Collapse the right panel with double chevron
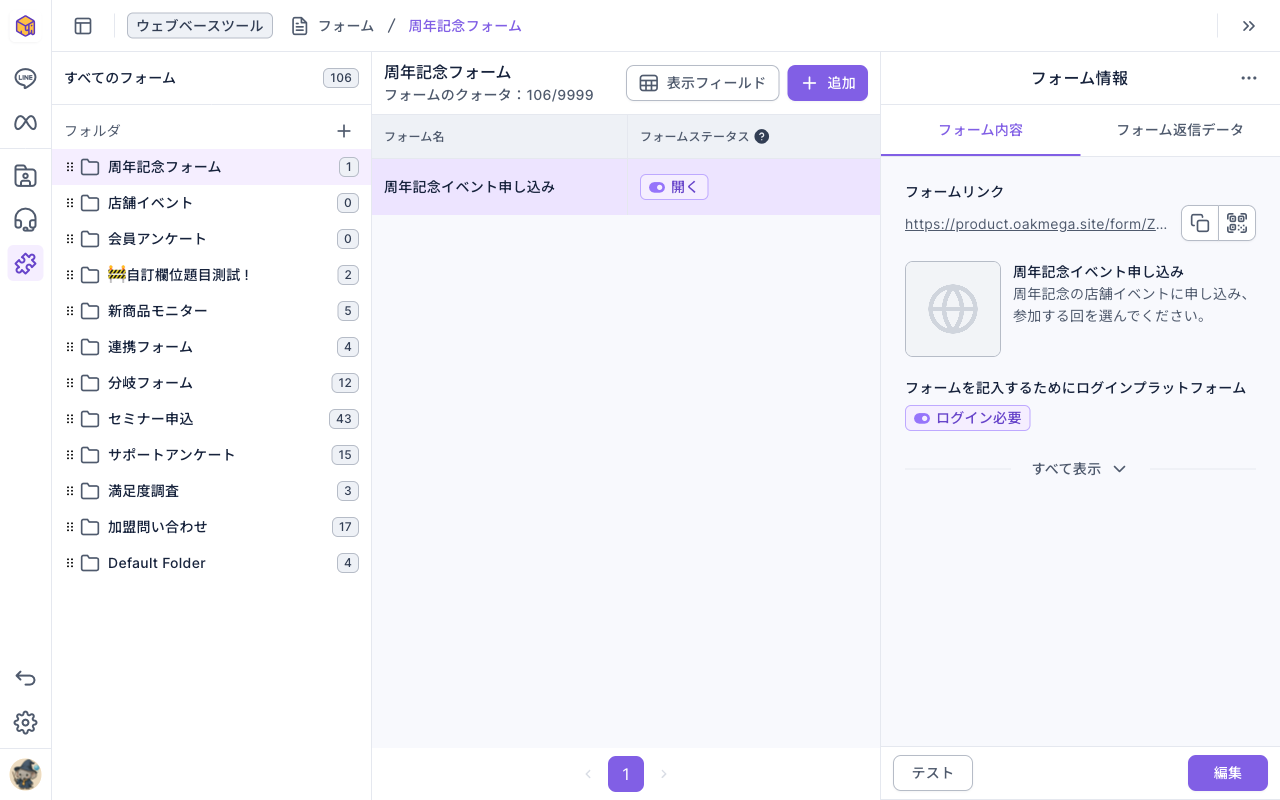 [x=1249, y=26]
